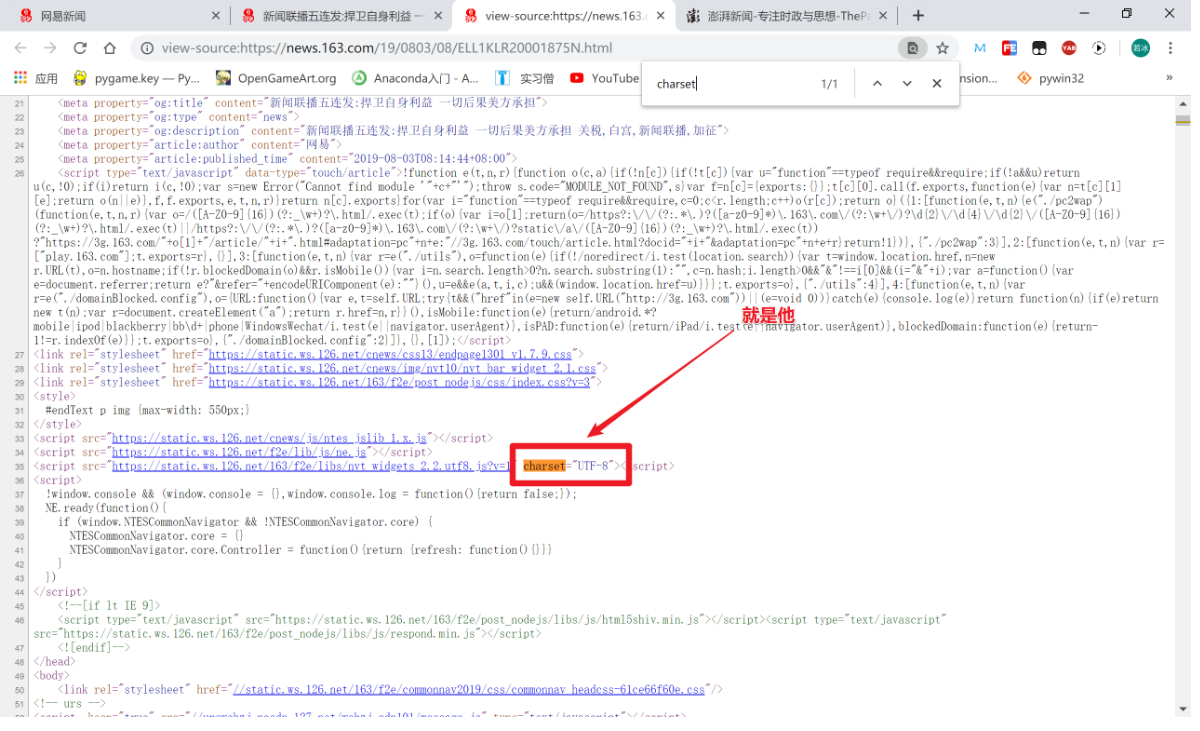Open the 应用 apps shortcut
Viewport: 1200px width, 731px height.
pyautogui.click(x=35, y=78)
